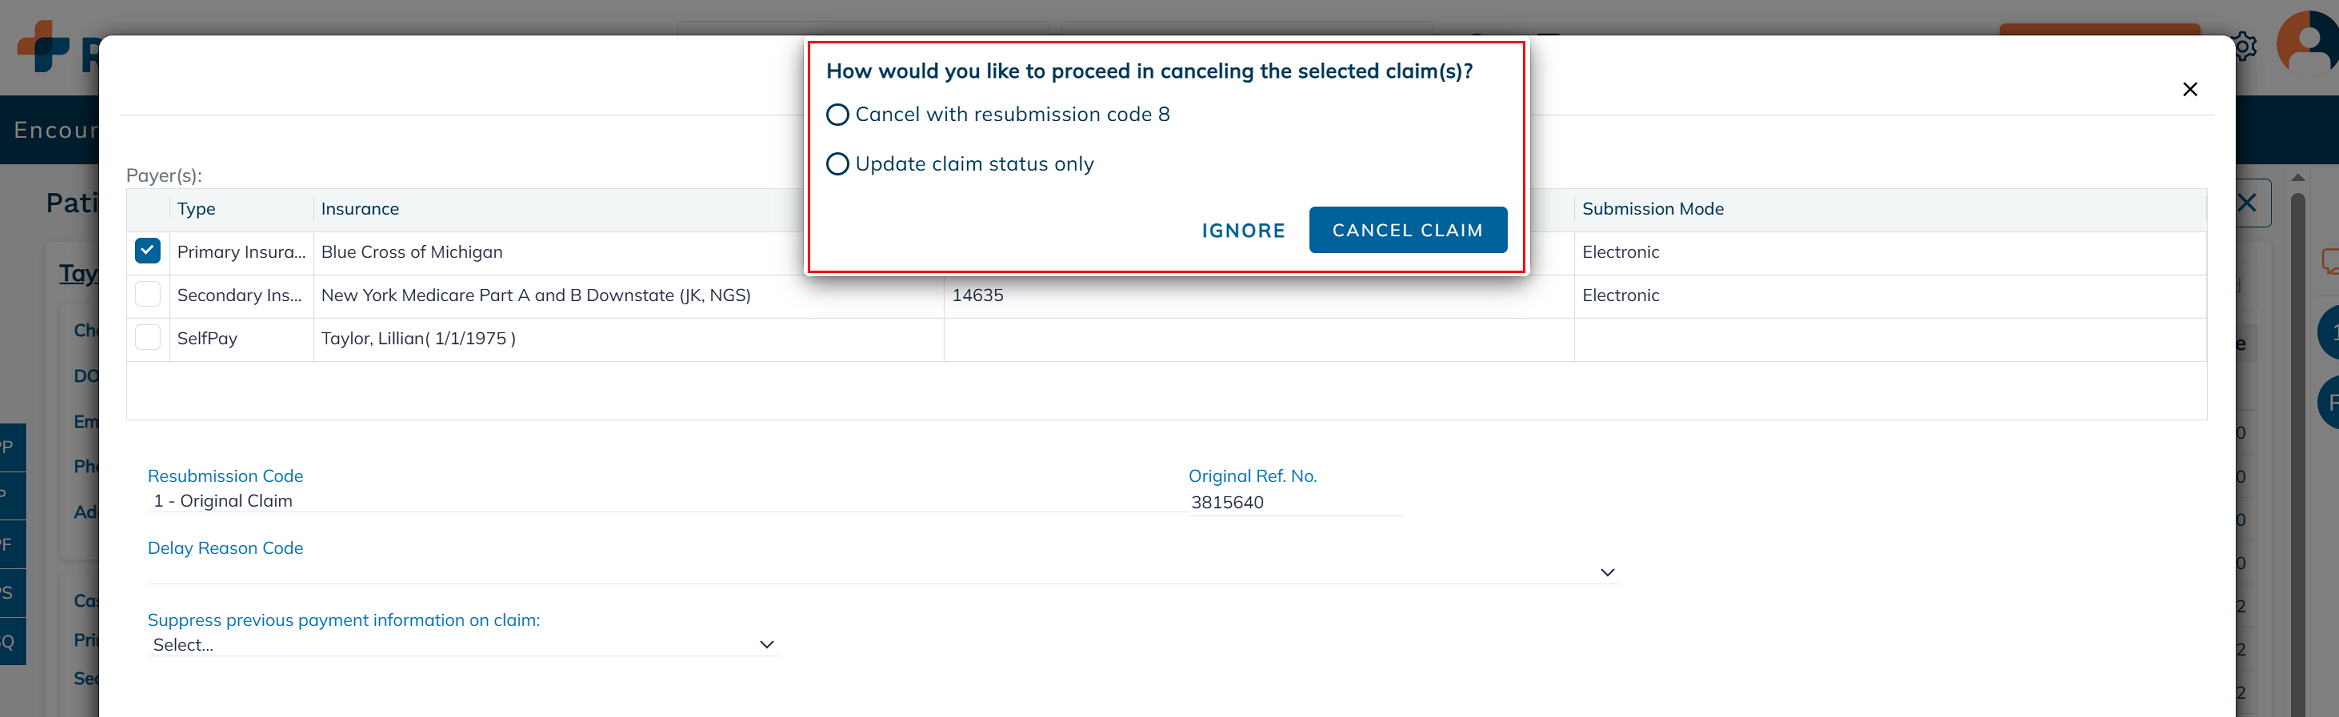This screenshot has width=2339, height=717.
Task: Click the Insurance column header
Action: point(360,209)
